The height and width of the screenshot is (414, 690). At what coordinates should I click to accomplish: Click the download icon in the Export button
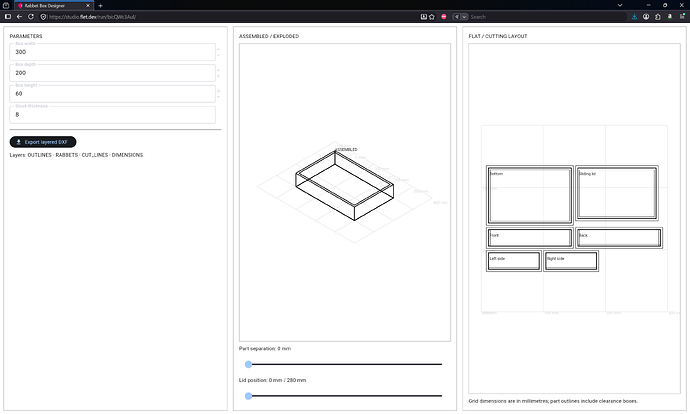(x=18, y=142)
